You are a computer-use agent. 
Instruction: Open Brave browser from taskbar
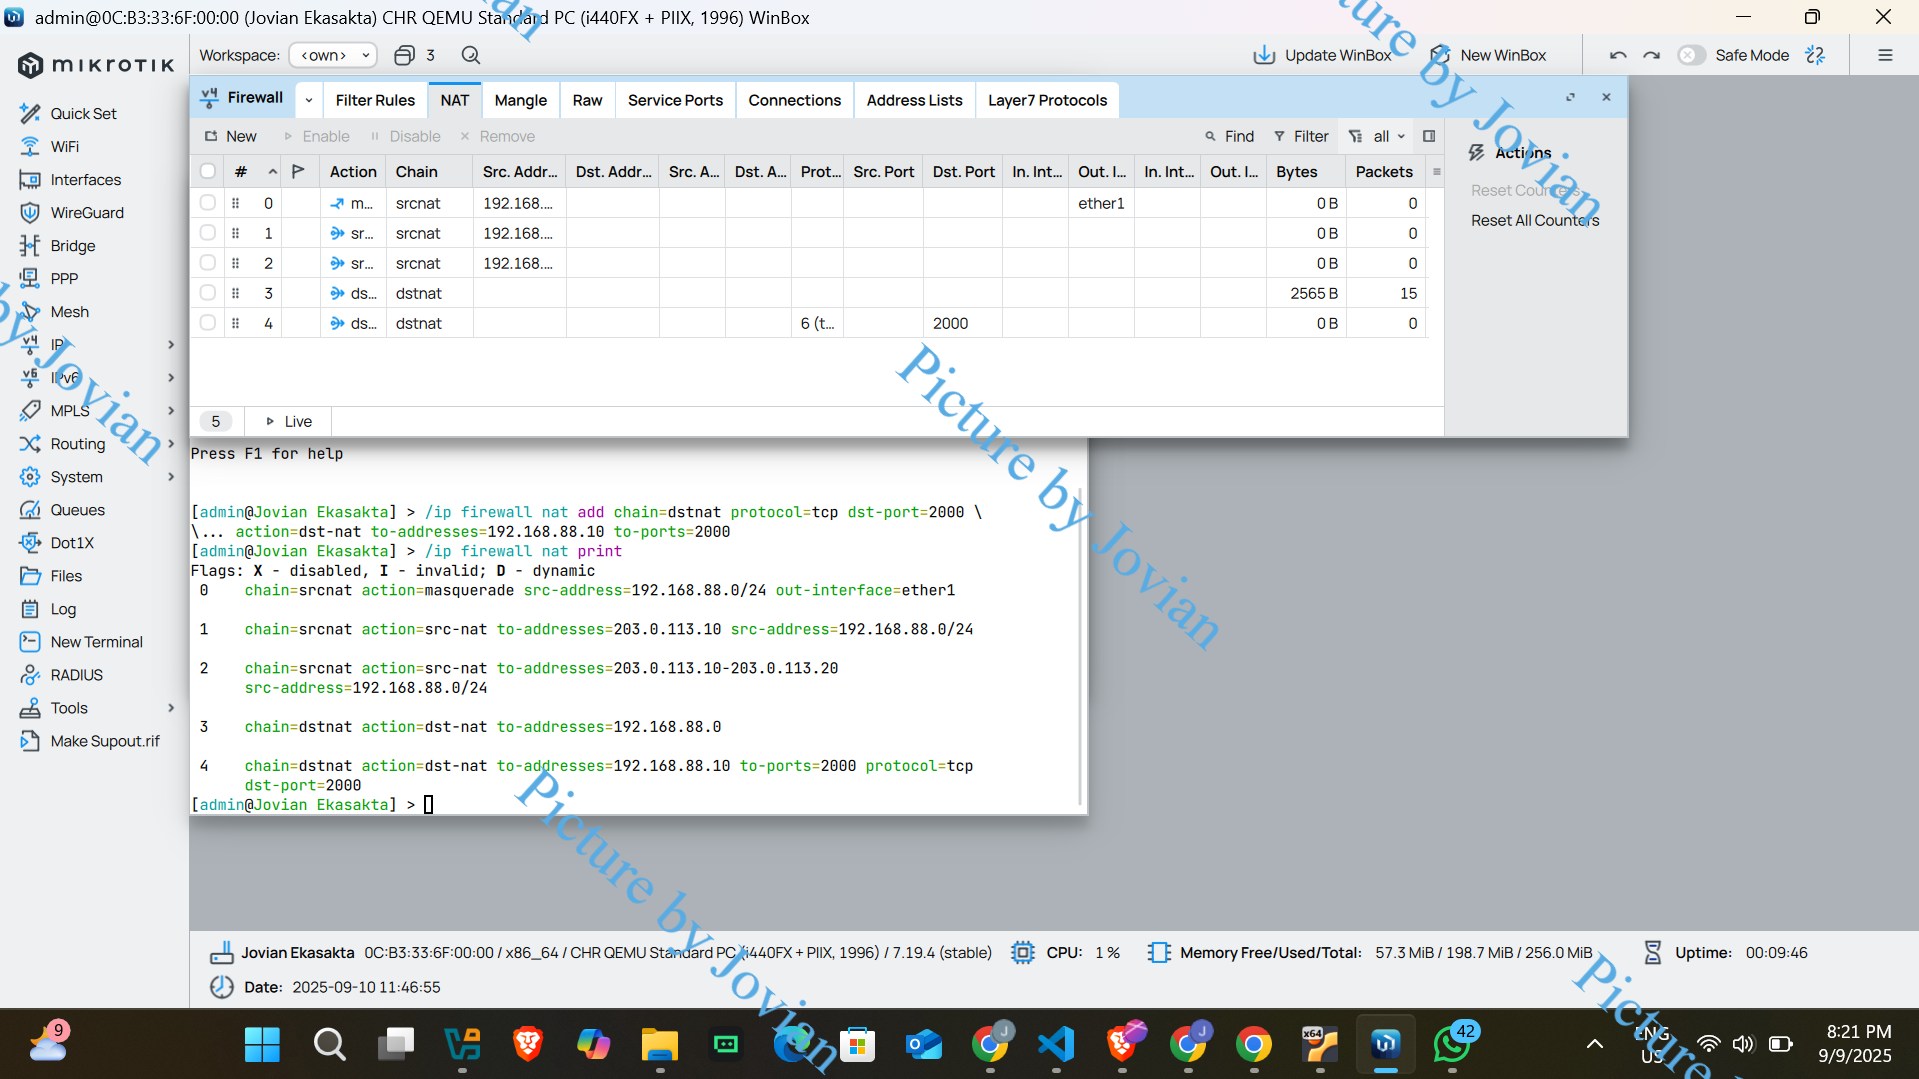528,1045
